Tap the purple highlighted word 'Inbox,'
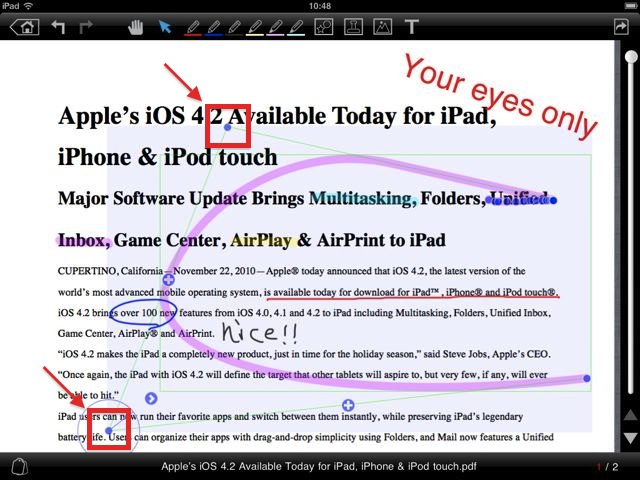The height and width of the screenshot is (480, 640). coord(84,240)
